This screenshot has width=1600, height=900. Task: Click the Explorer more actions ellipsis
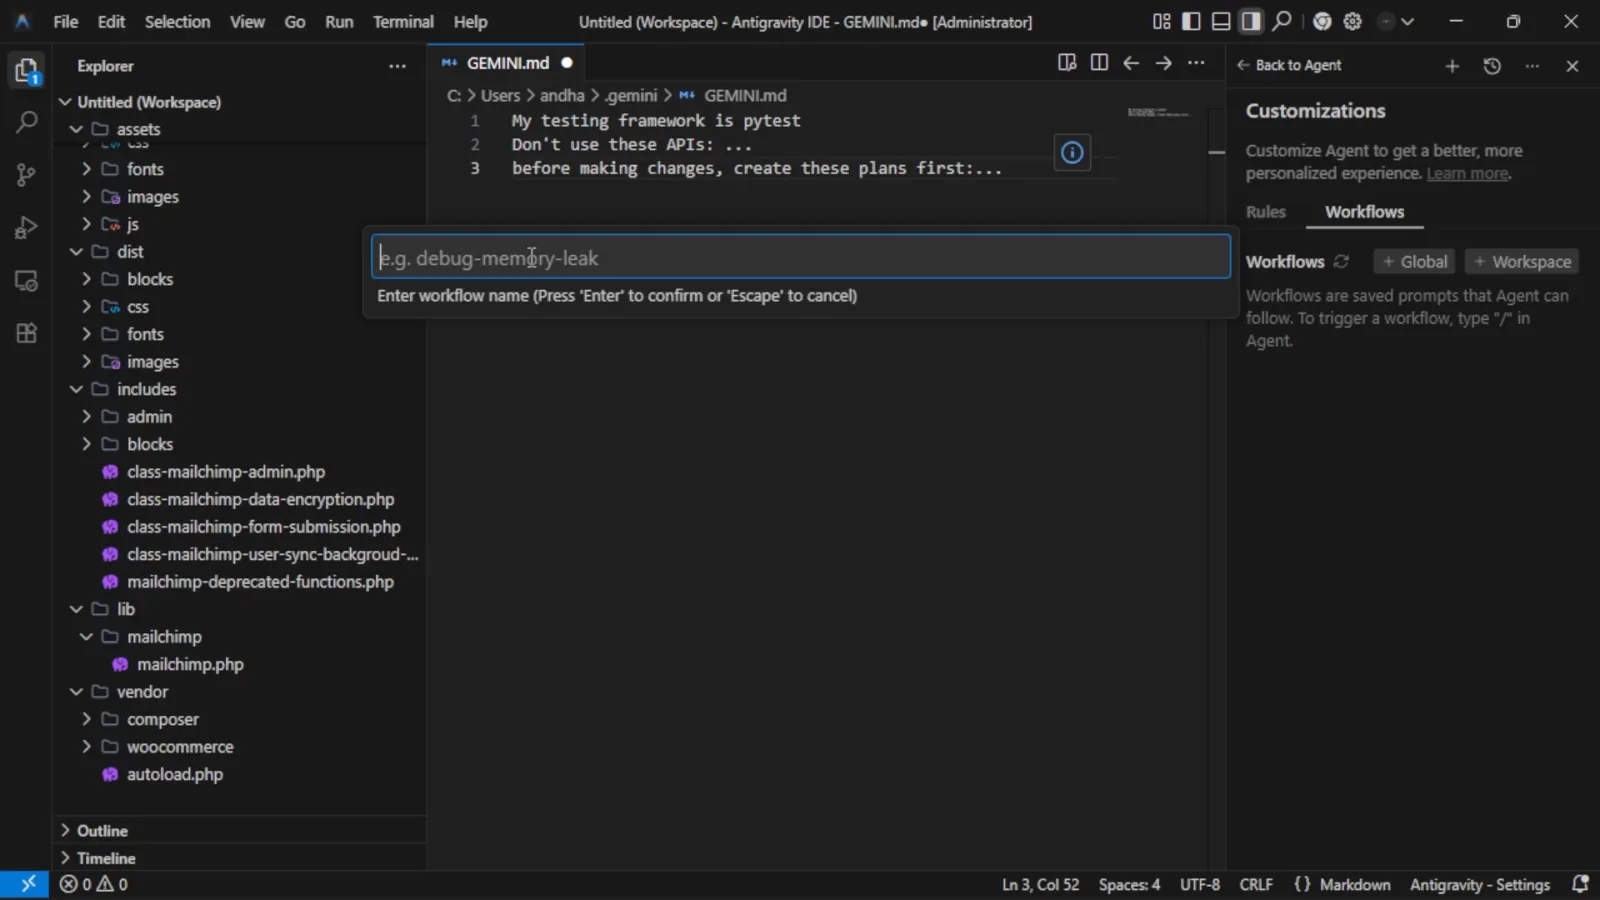(x=397, y=66)
